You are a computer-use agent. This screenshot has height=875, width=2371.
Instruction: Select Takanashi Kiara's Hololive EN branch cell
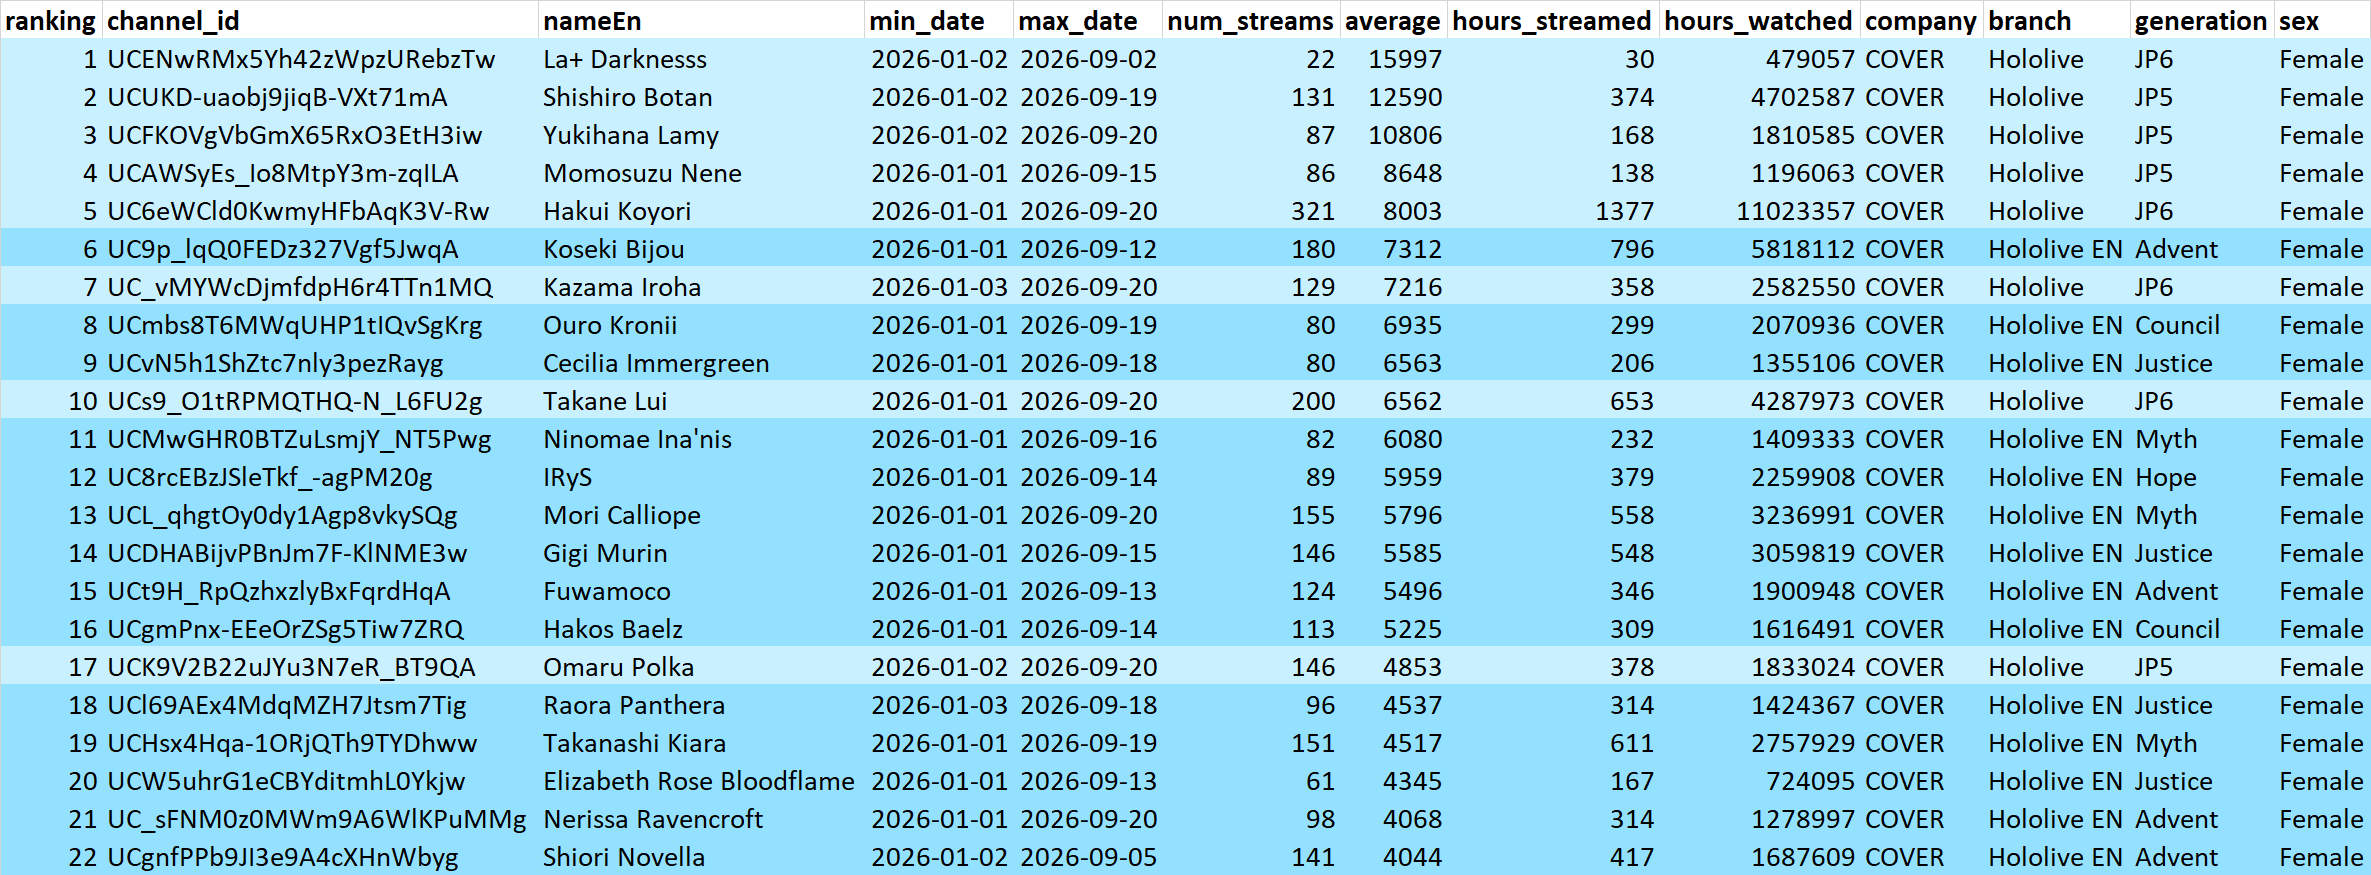click(2056, 743)
